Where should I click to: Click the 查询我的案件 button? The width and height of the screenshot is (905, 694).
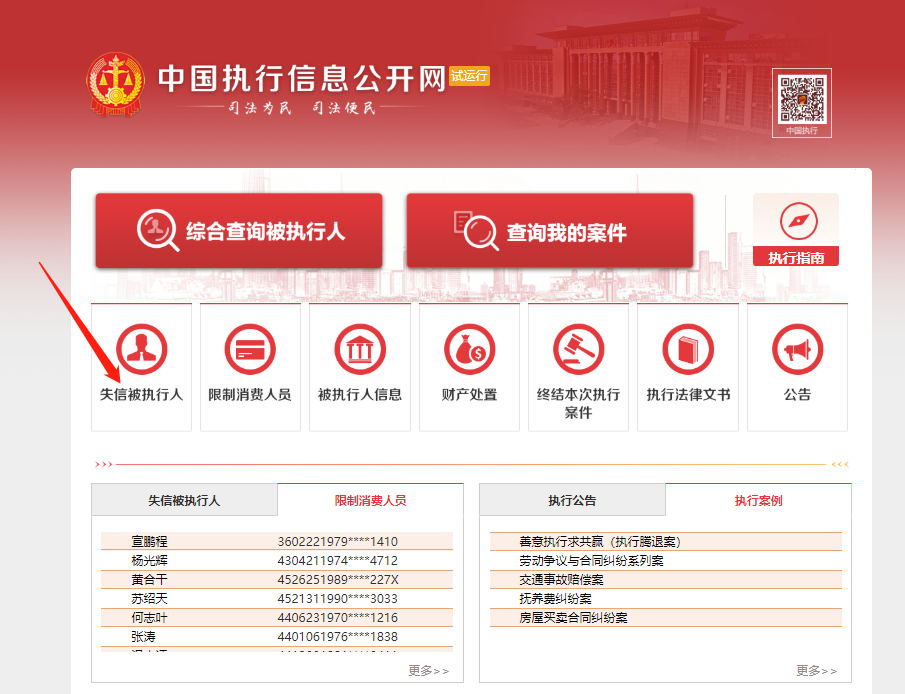[549, 232]
